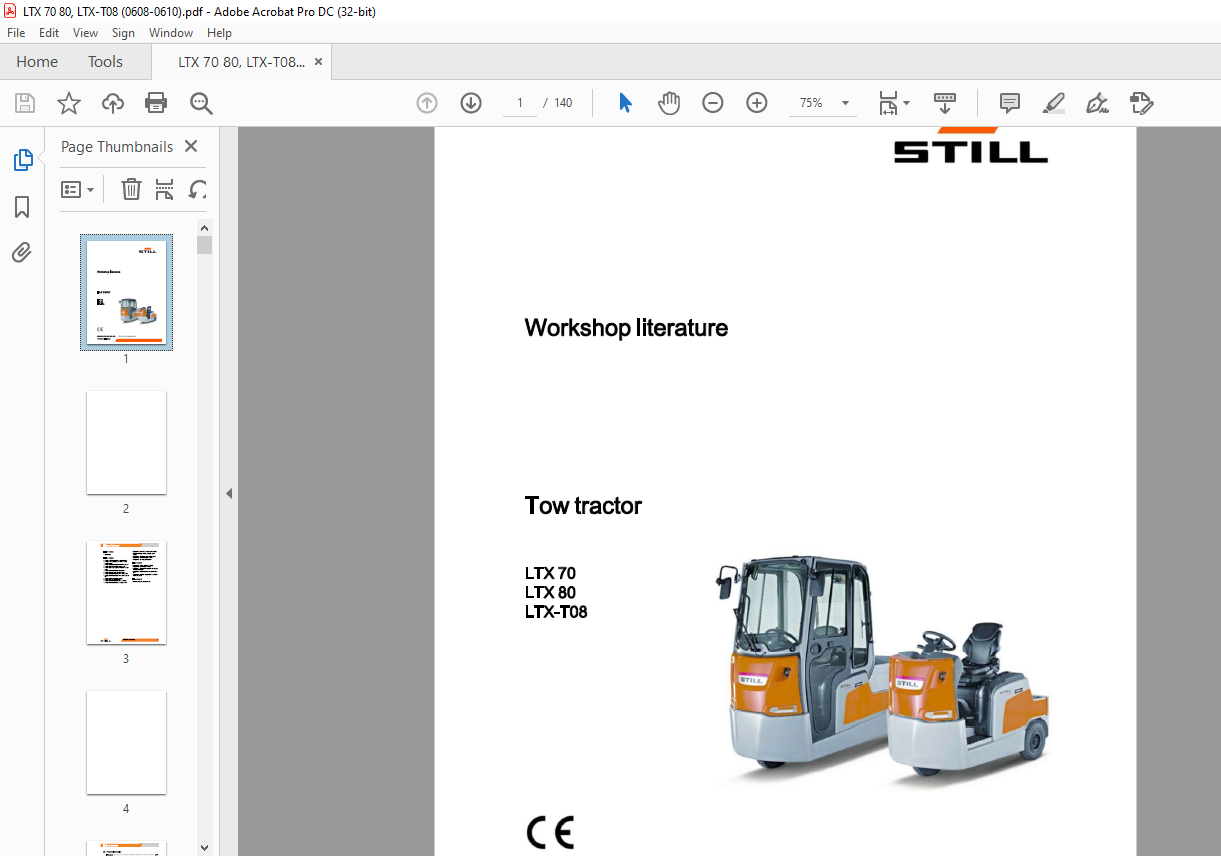Open the Sign document tool
Image resolution: width=1221 pixels, height=856 pixels.
click(x=1097, y=103)
